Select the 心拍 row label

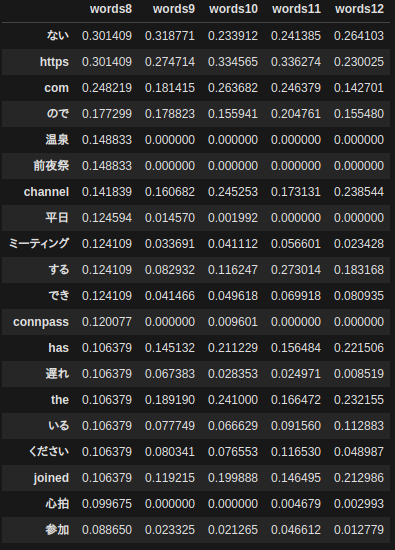(x=57, y=504)
